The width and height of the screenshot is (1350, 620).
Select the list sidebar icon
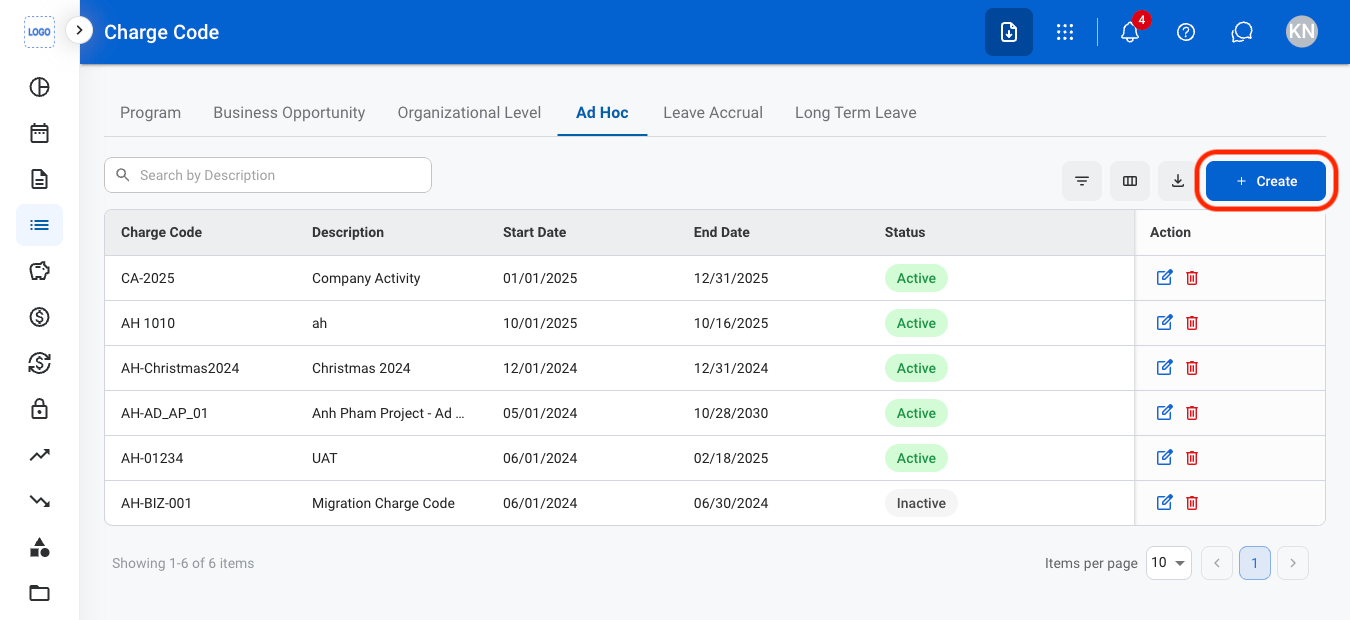(x=39, y=225)
